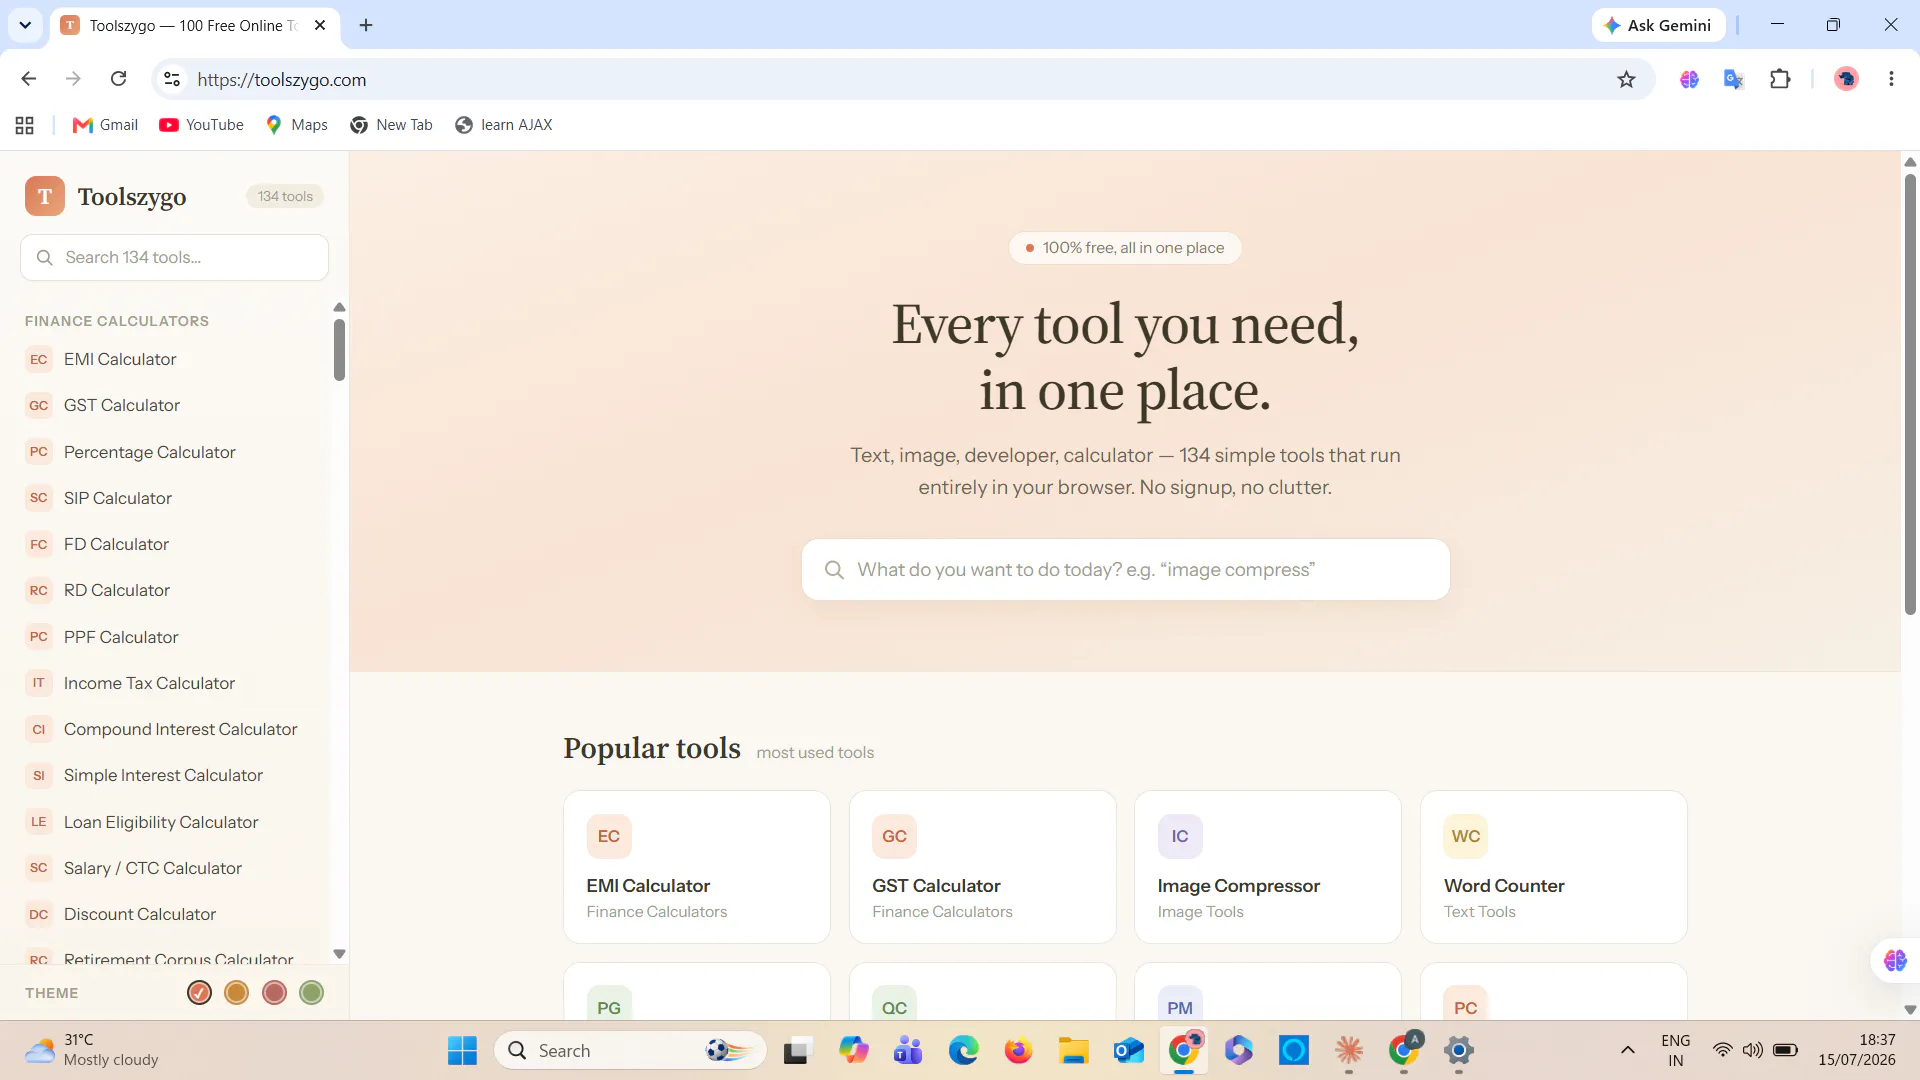The height and width of the screenshot is (1080, 1920).
Task: Select the green theme color swatch
Action: pyautogui.click(x=311, y=993)
